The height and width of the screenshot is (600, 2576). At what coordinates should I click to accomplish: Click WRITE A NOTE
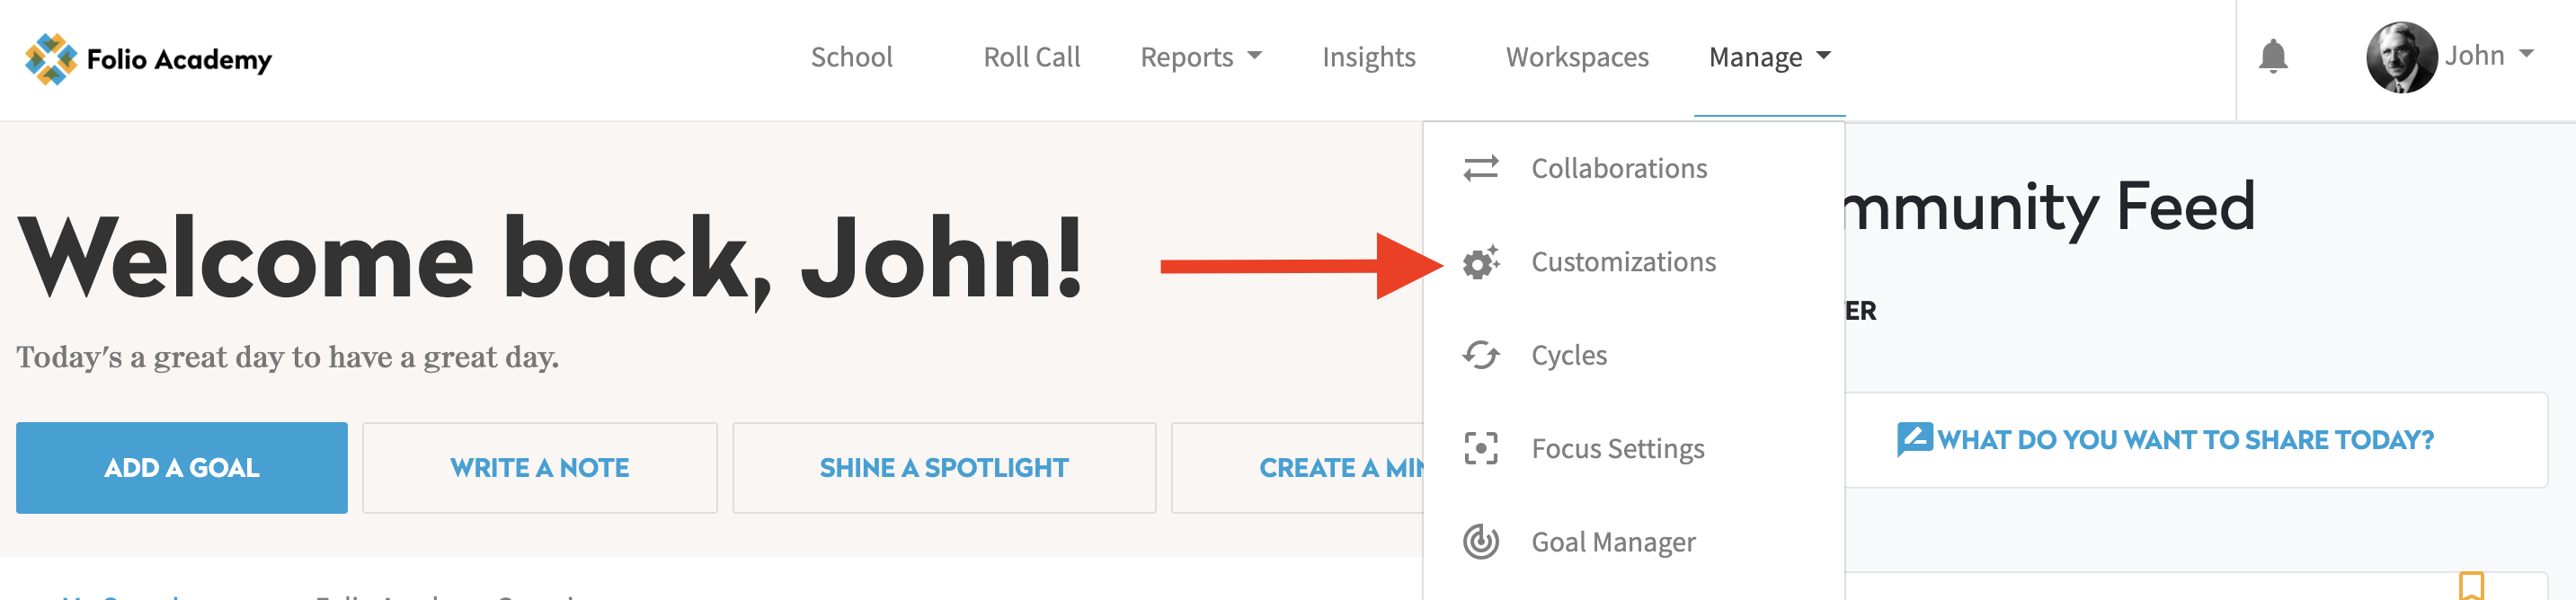(x=540, y=467)
